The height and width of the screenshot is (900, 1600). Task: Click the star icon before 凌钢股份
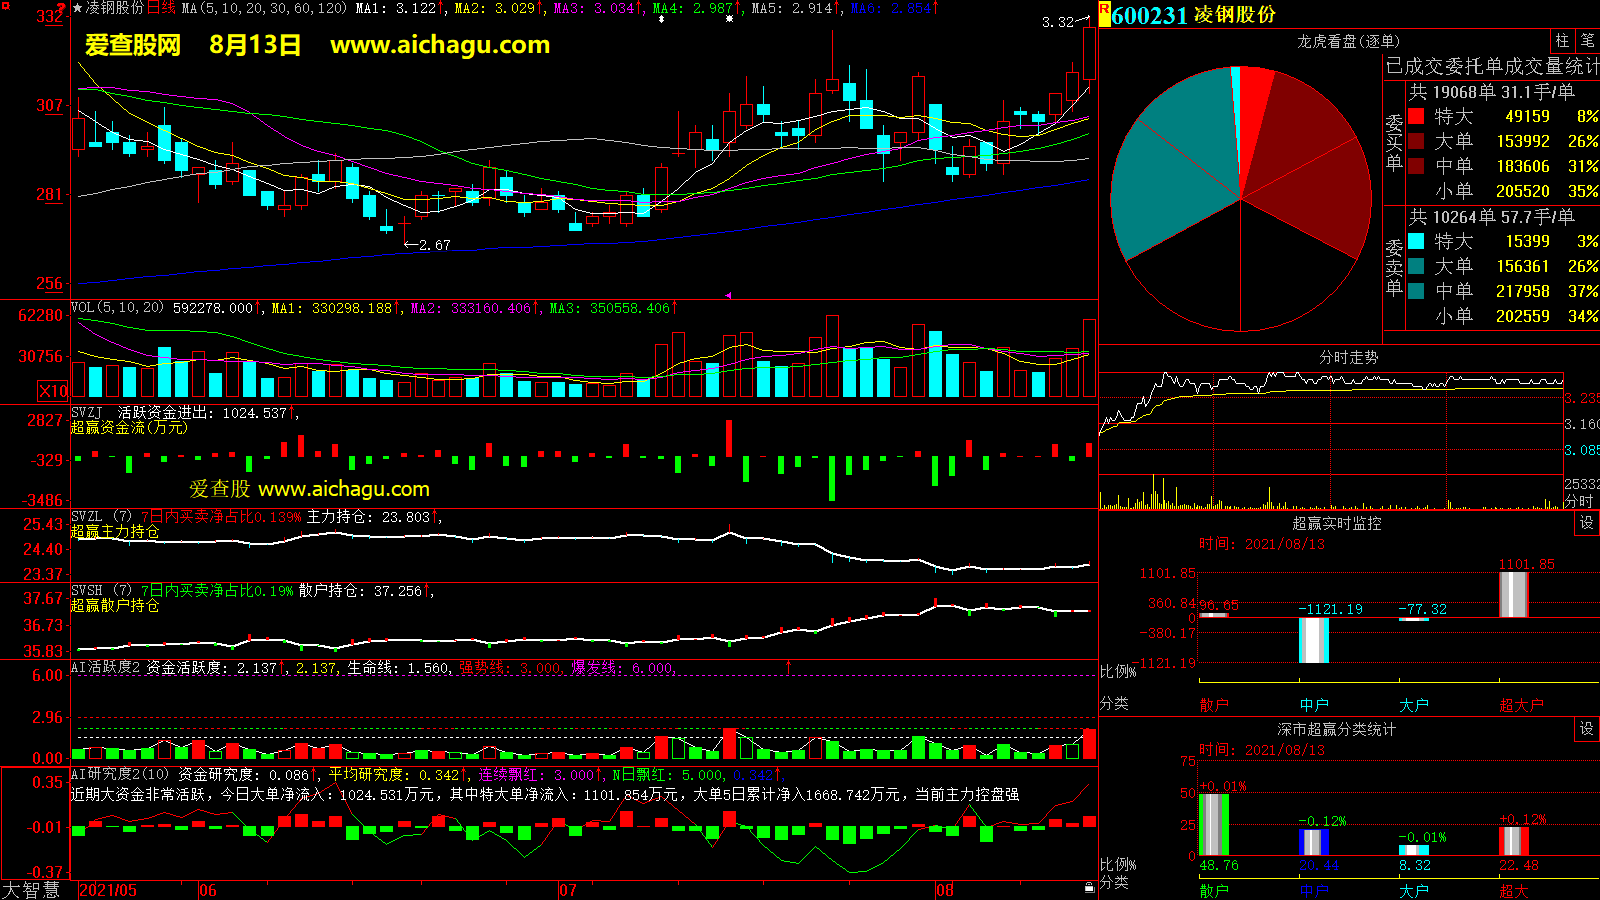[x=78, y=8]
